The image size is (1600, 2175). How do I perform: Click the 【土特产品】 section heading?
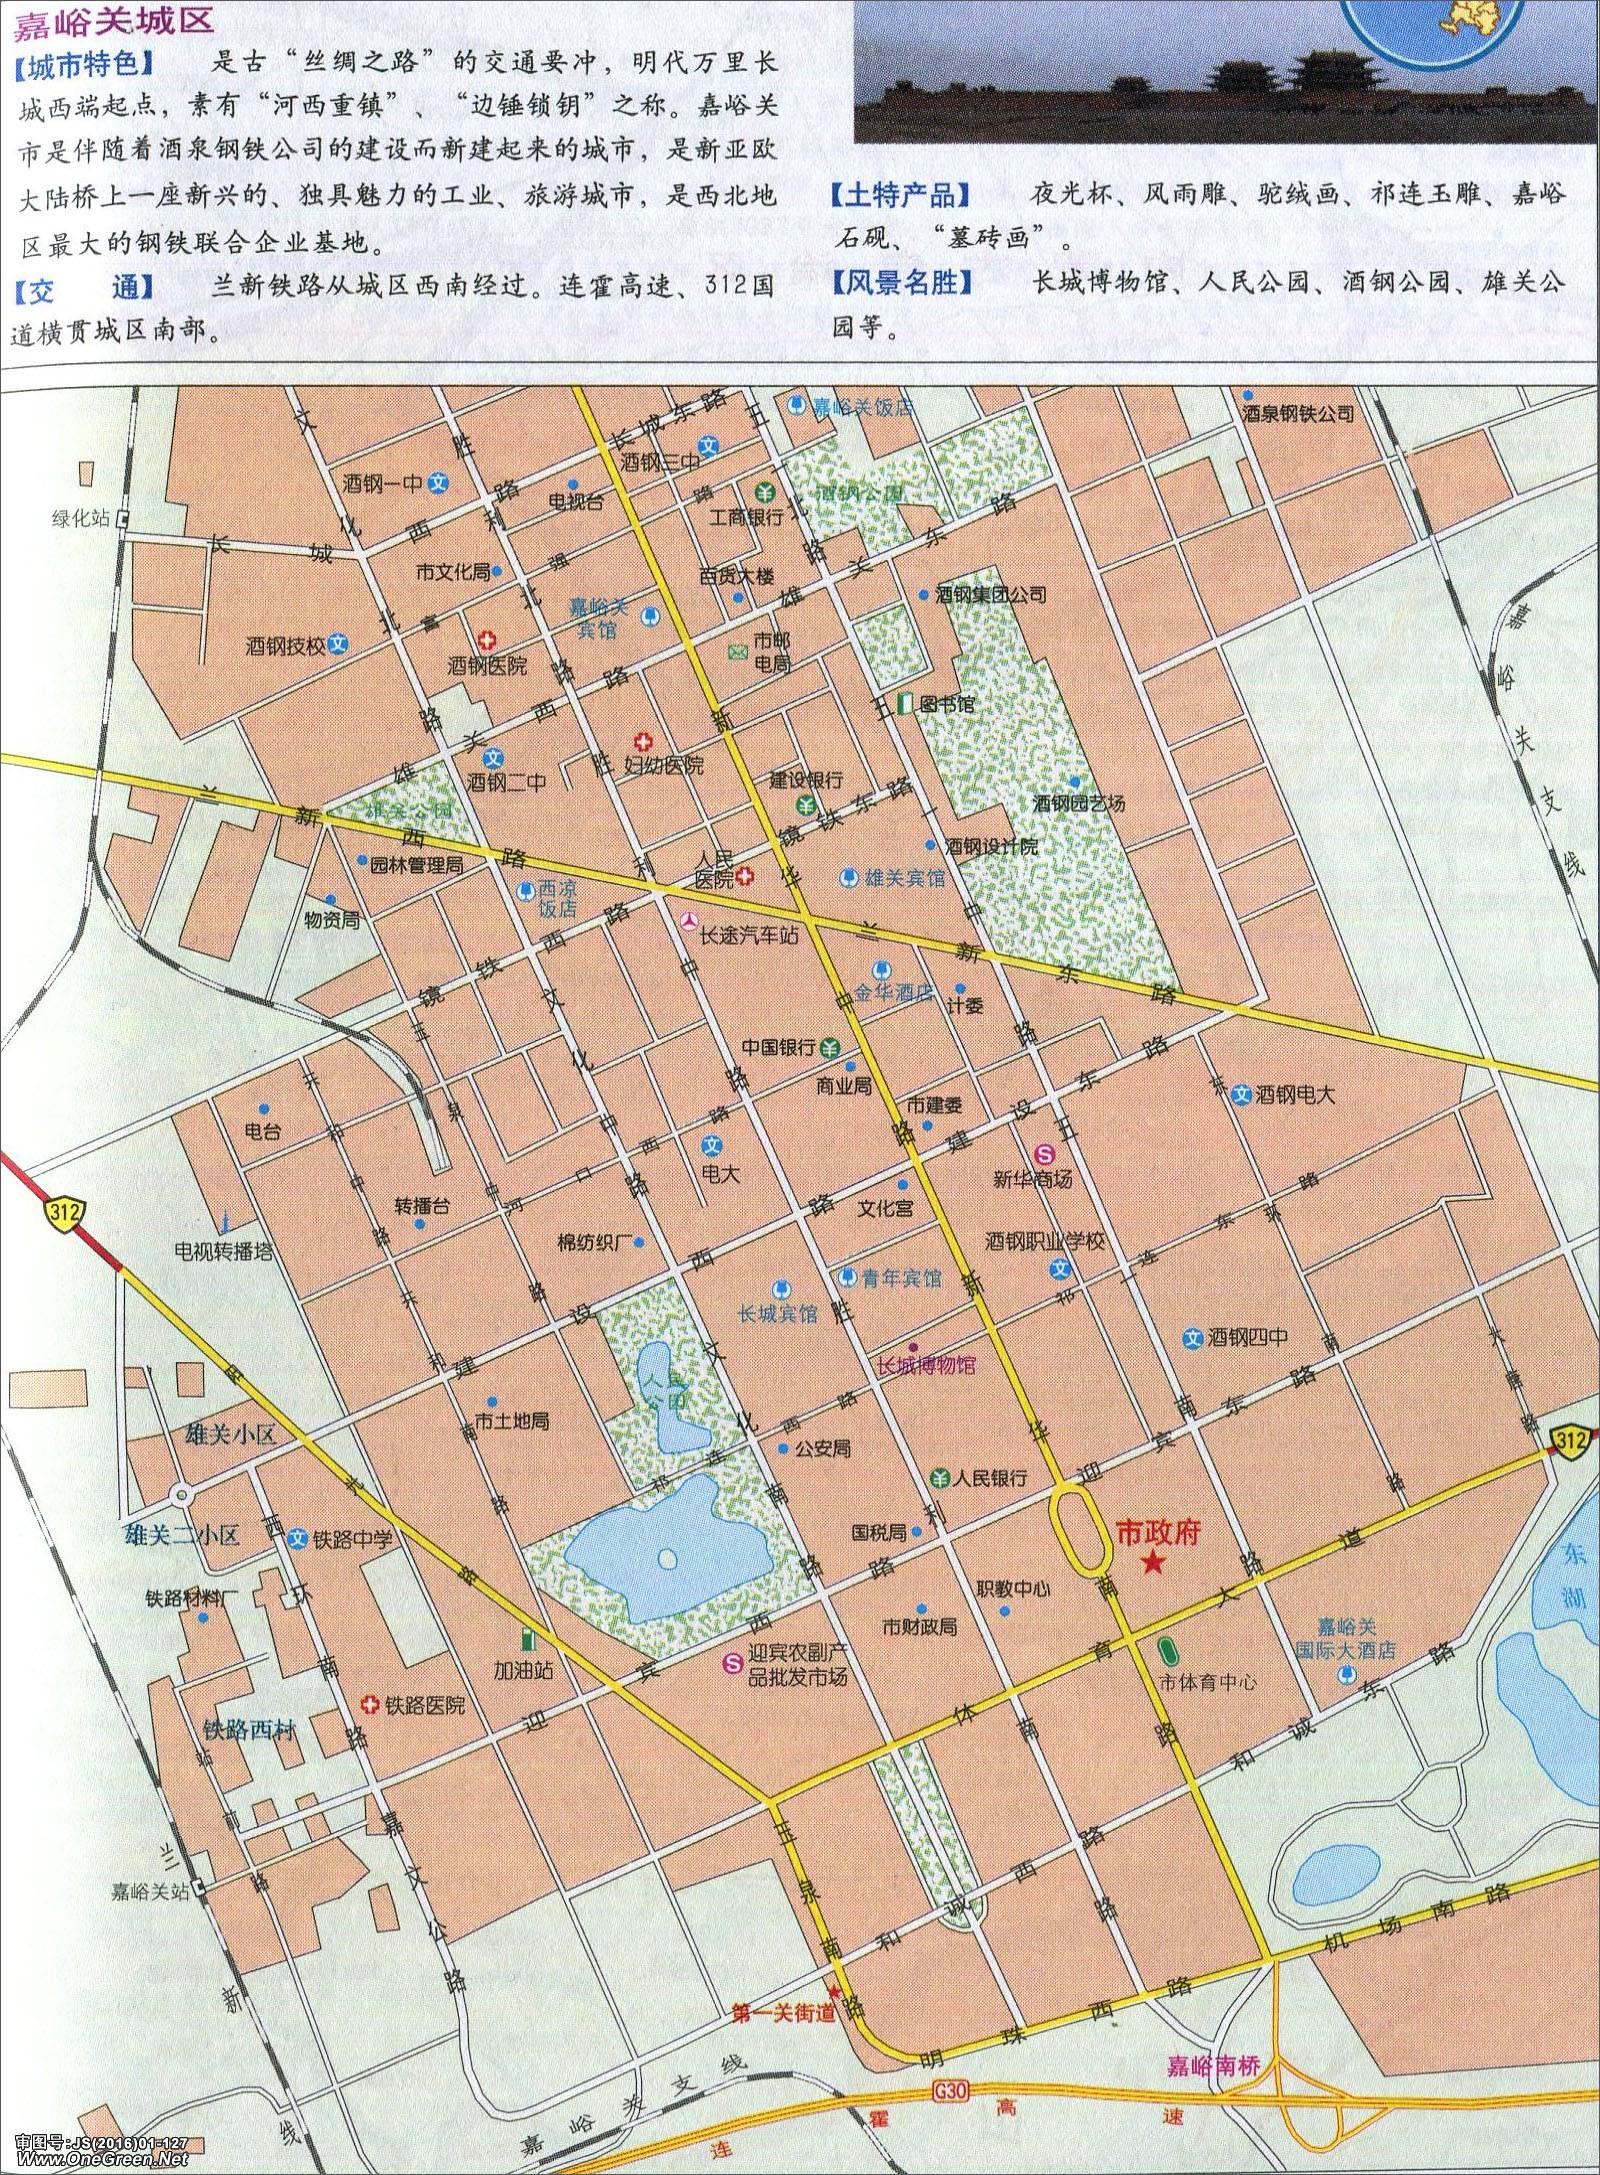(902, 195)
